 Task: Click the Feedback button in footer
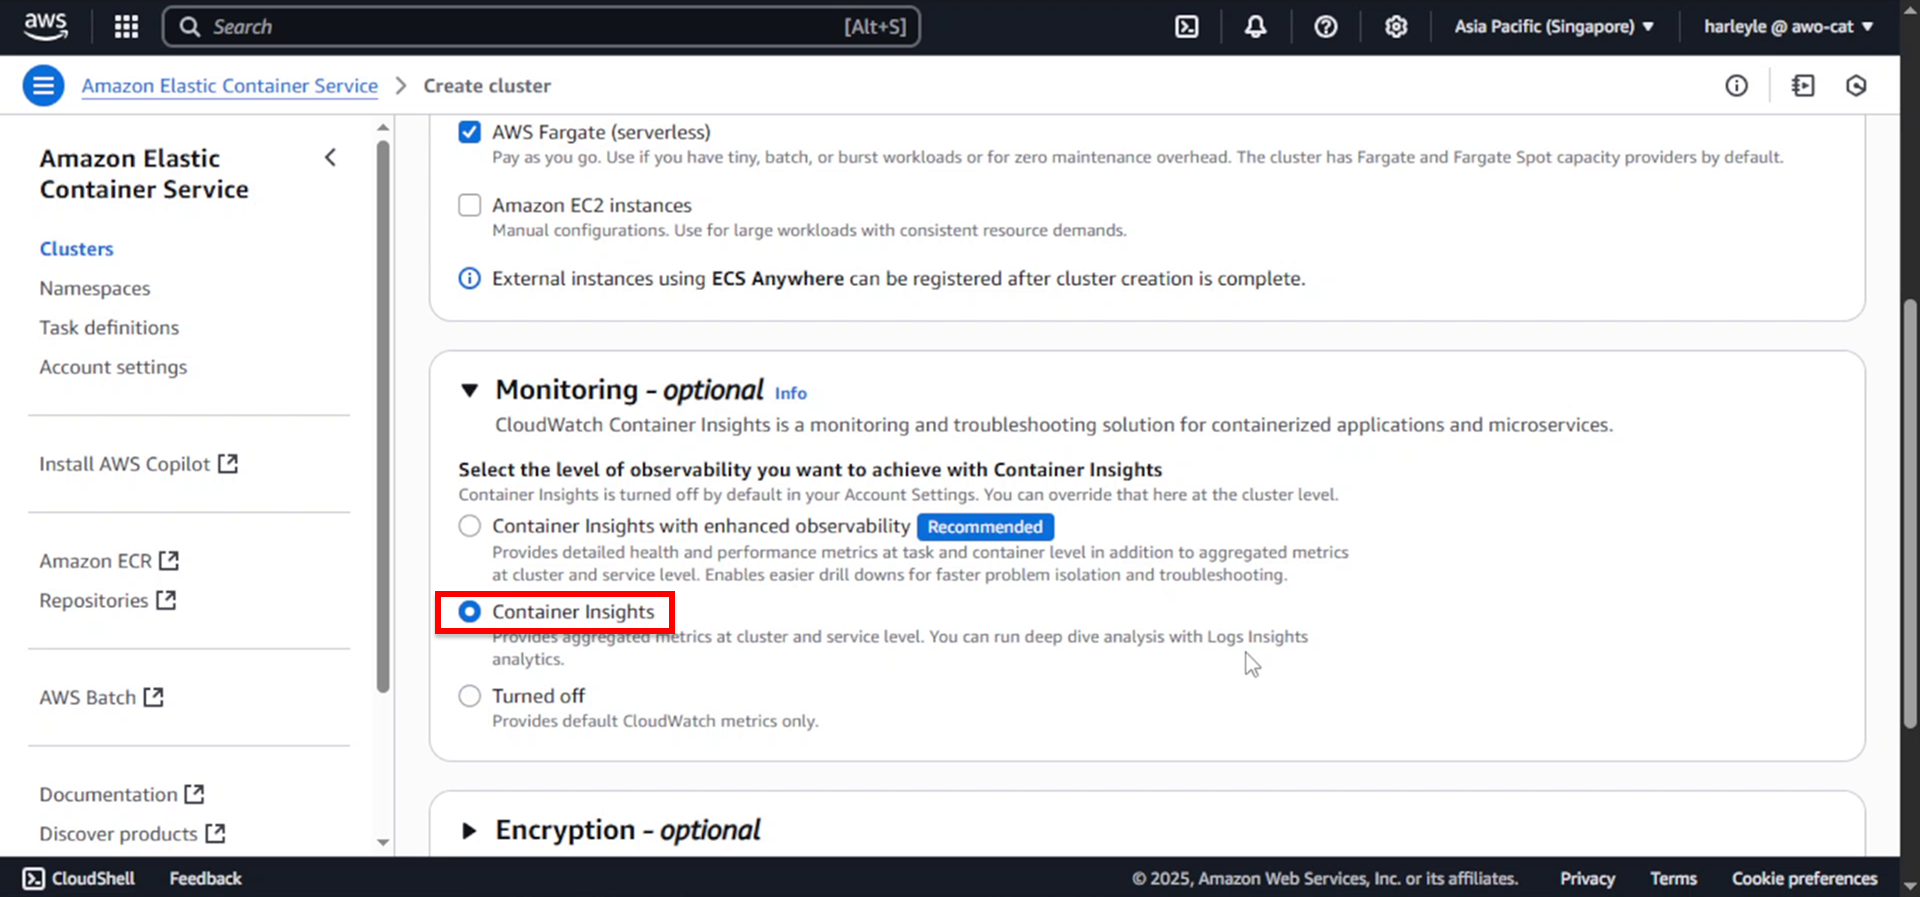(205, 878)
